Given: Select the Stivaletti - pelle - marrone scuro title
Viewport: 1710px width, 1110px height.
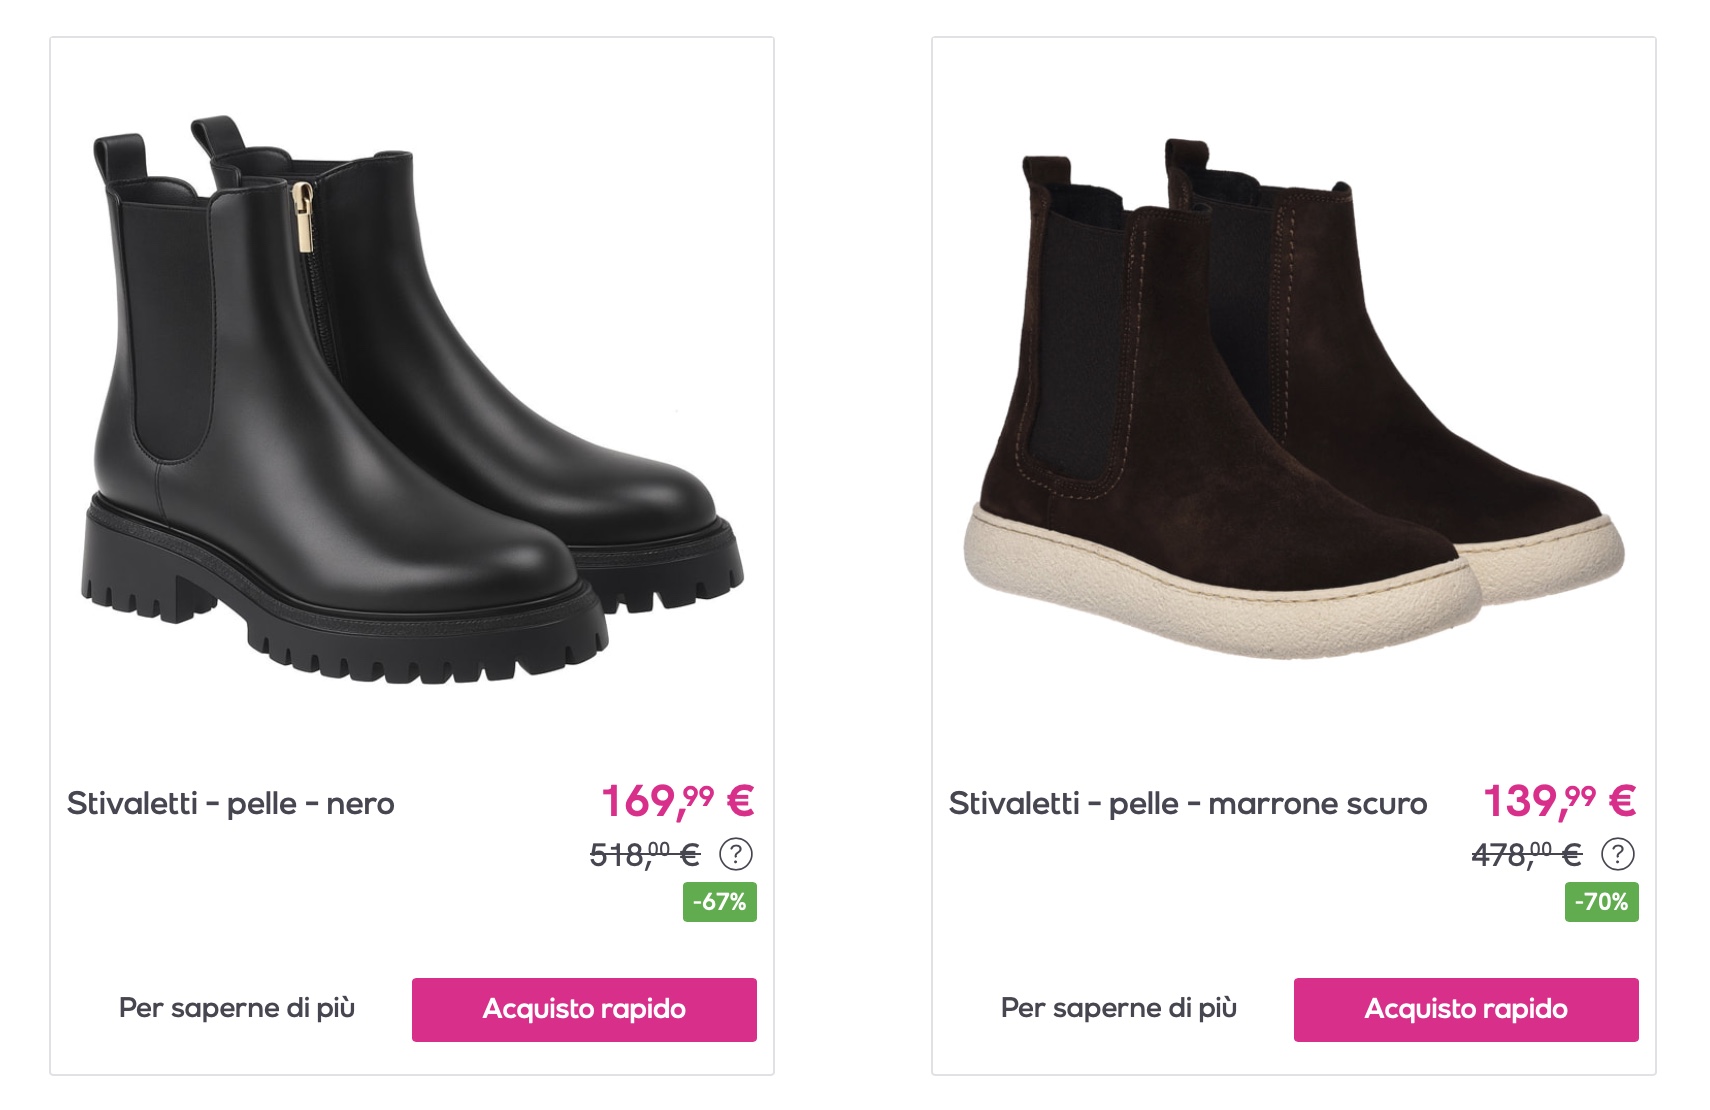Looking at the screenshot, I should point(1188,804).
